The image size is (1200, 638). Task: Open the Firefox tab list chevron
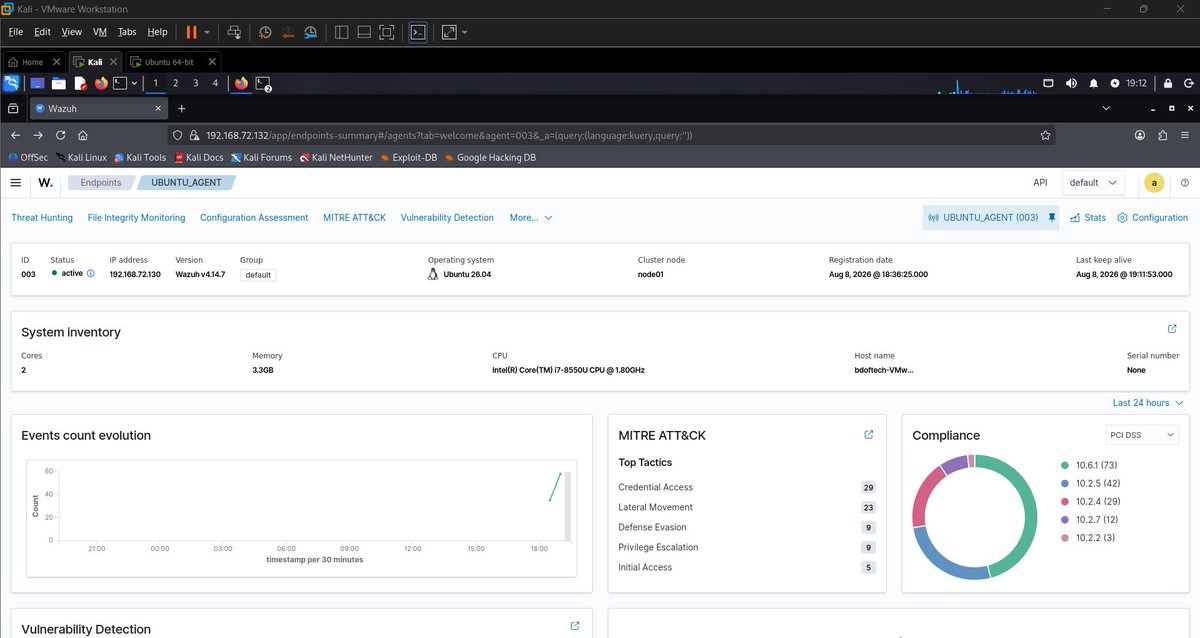[x=1106, y=108]
